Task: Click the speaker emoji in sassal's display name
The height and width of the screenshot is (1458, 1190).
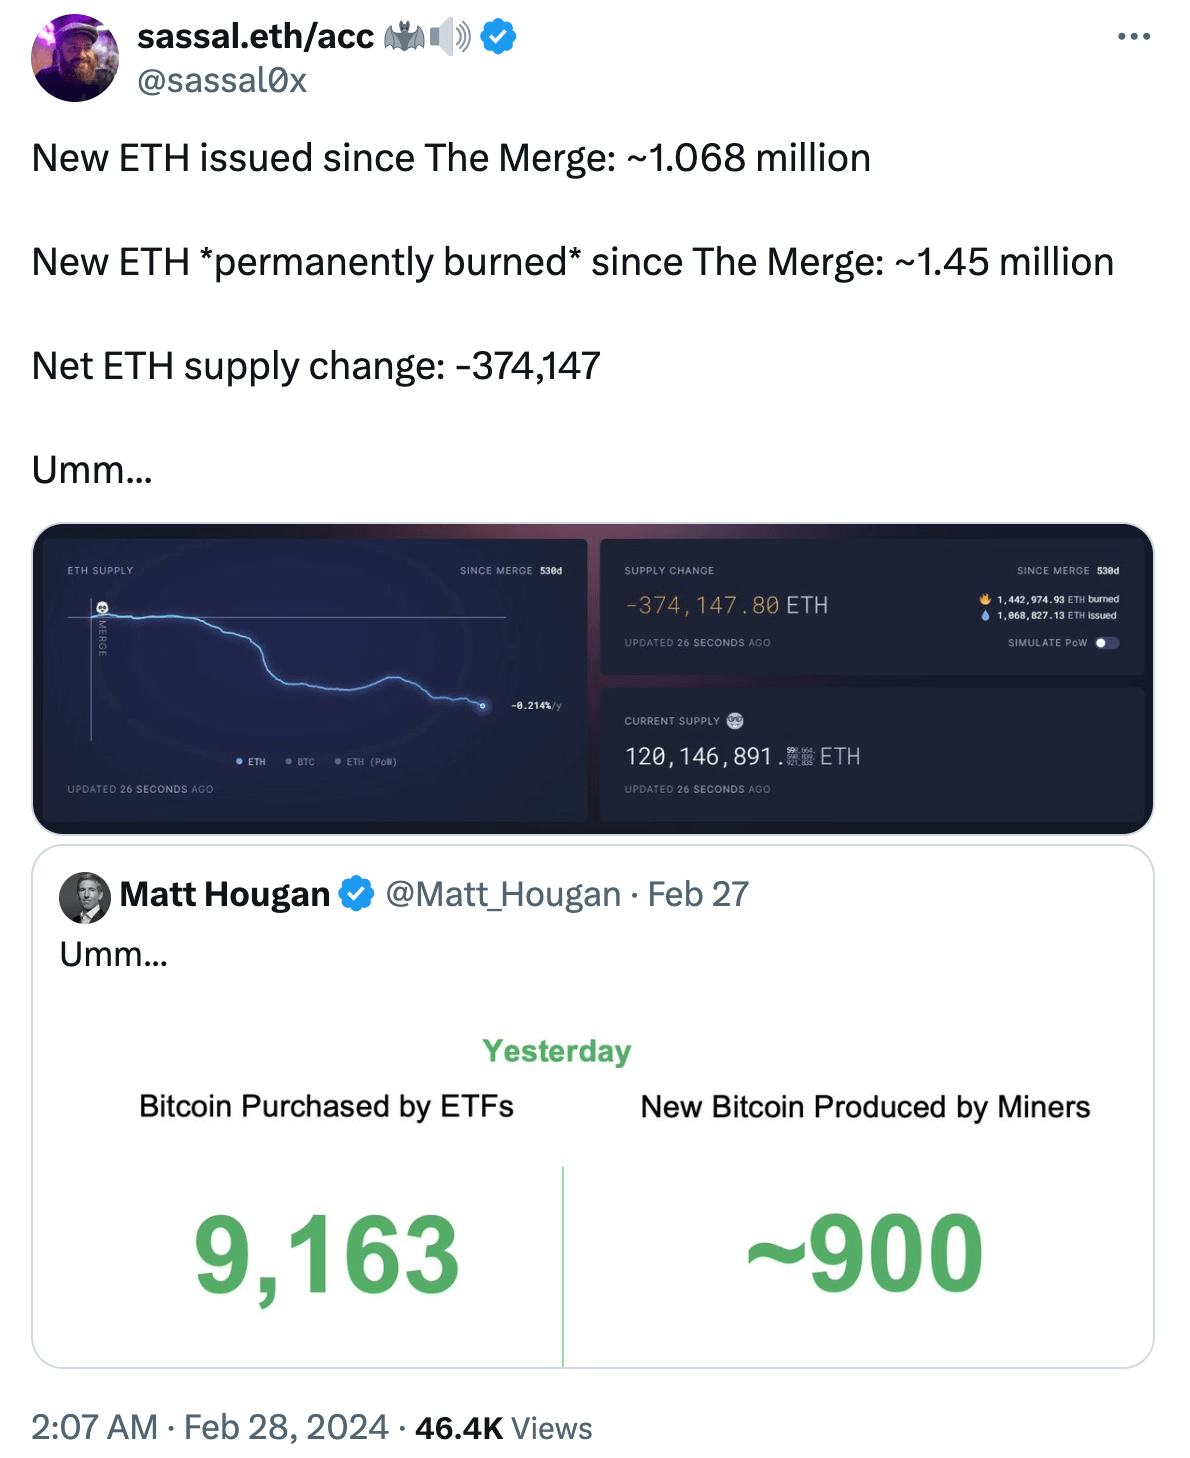Action: [448, 37]
